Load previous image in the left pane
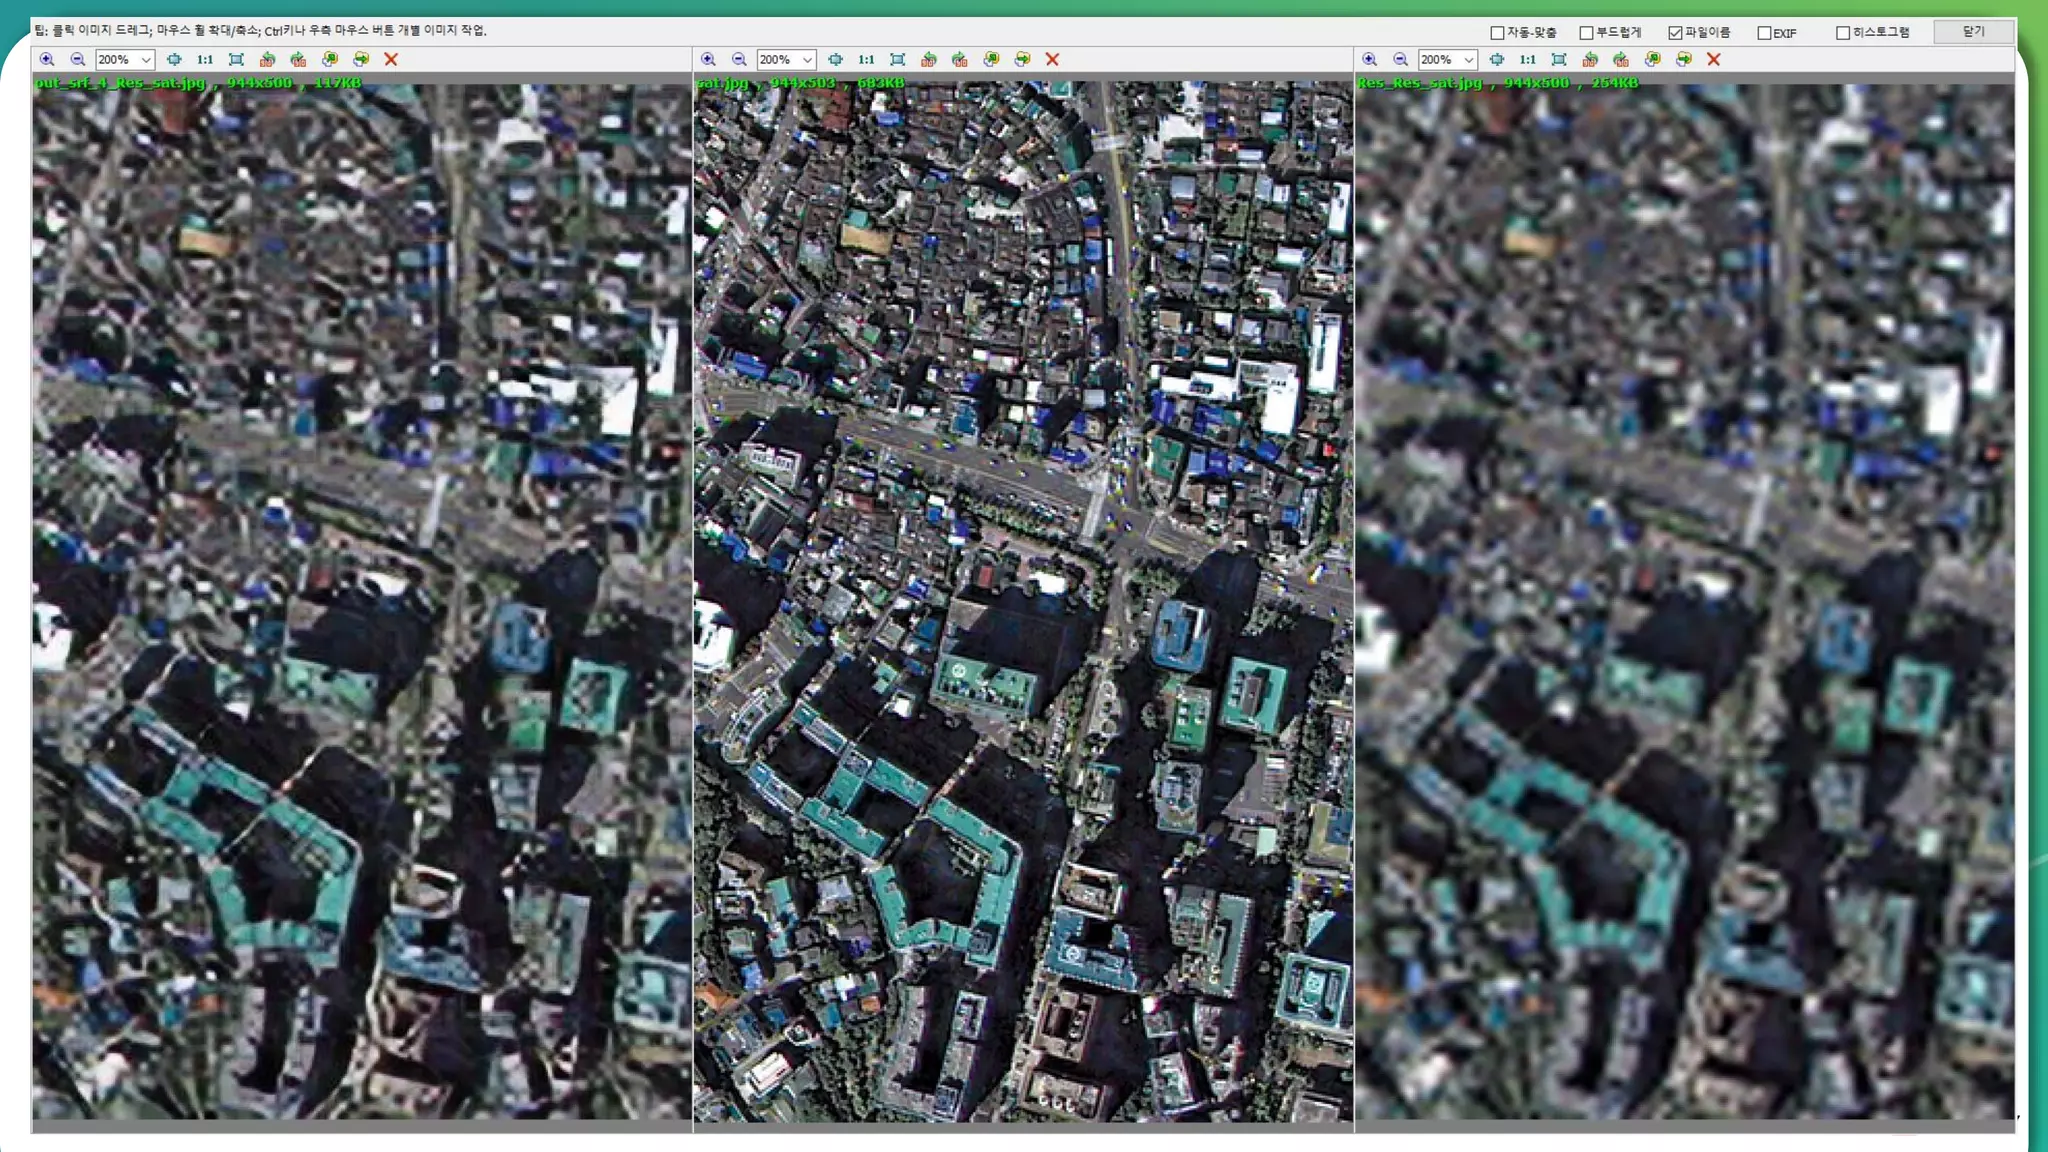The width and height of the screenshot is (2048, 1152). [330, 60]
